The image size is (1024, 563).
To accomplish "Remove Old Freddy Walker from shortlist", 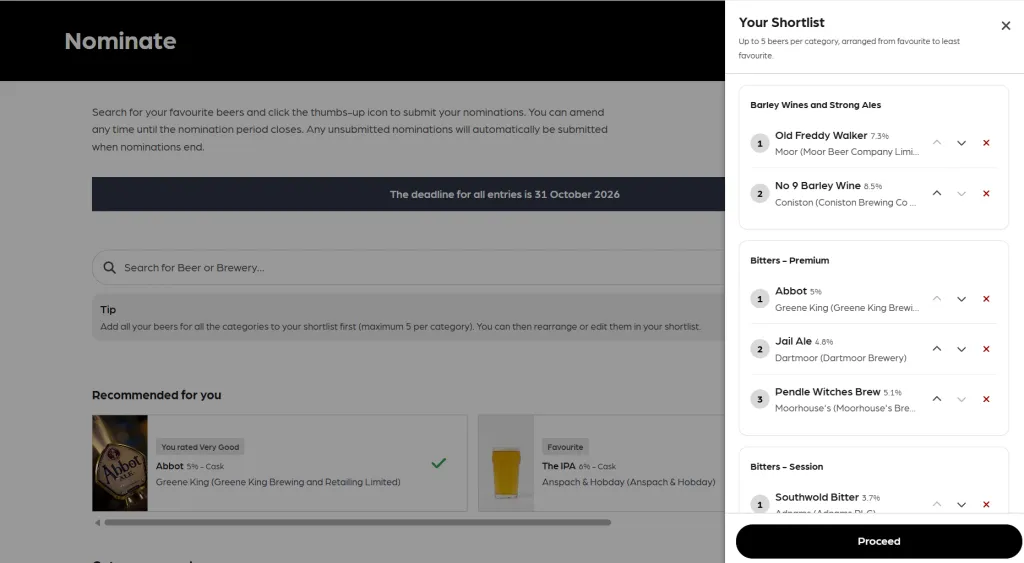I will pyautogui.click(x=986, y=142).
